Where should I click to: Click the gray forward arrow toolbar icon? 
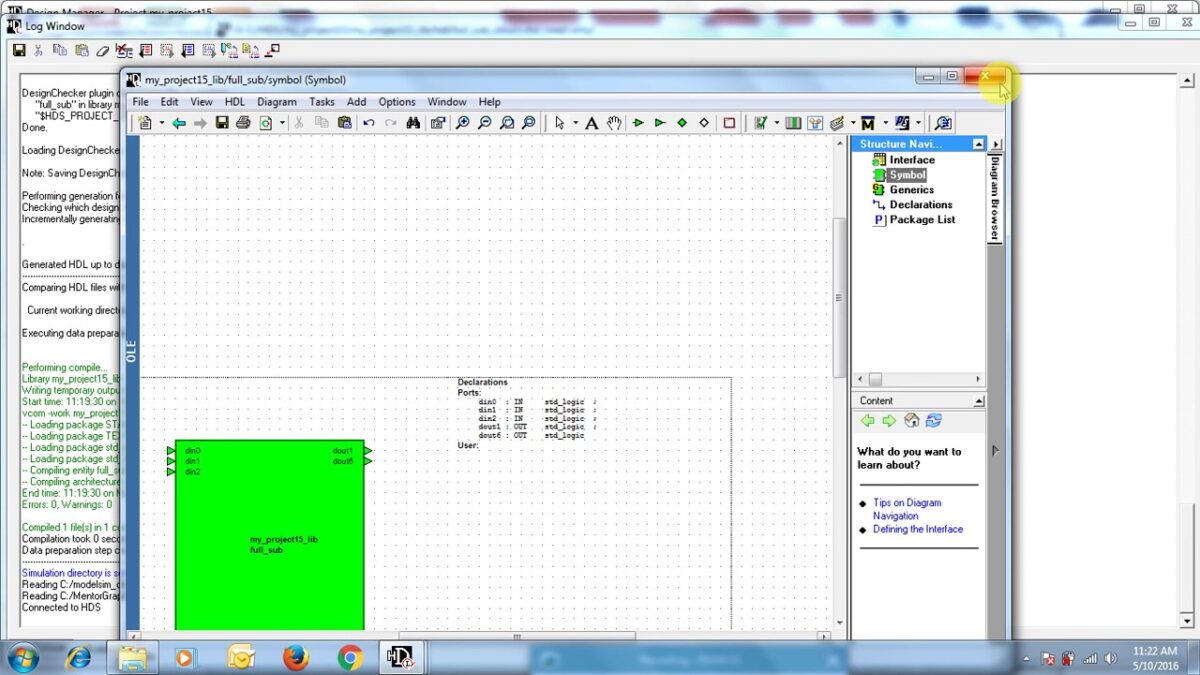click(200, 123)
